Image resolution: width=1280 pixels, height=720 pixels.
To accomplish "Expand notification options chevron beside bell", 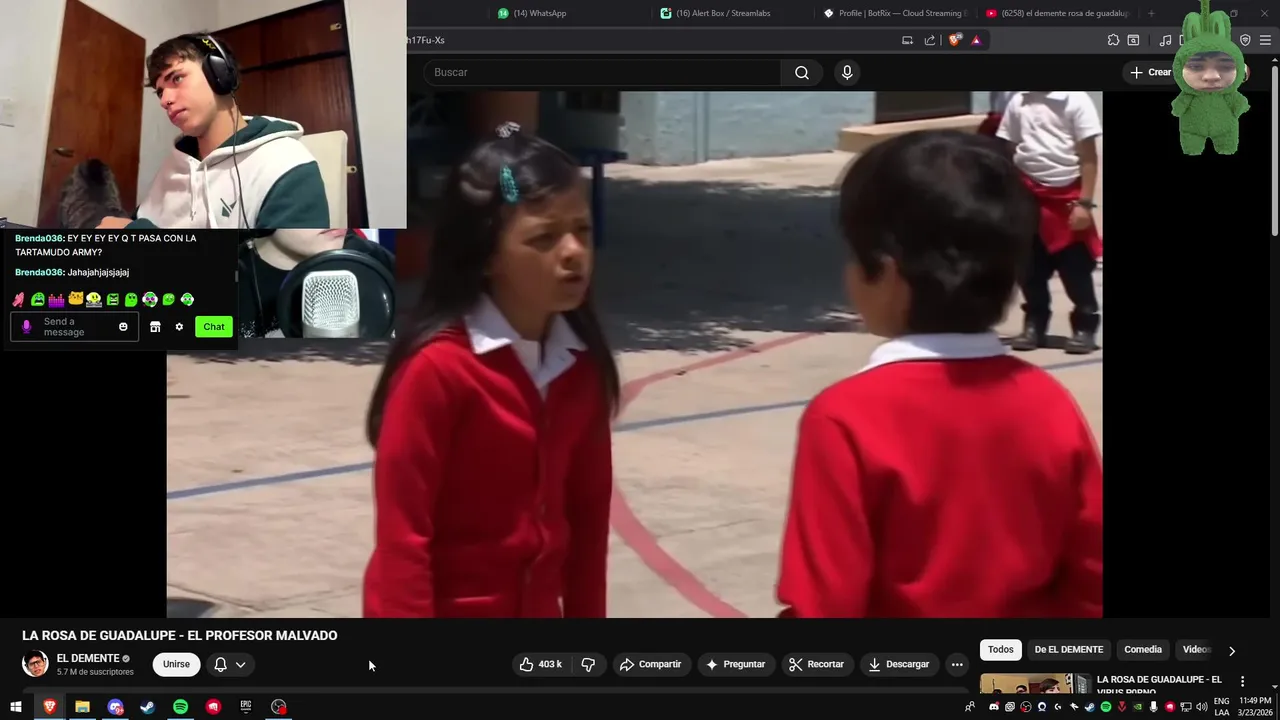I will coord(240,664).
